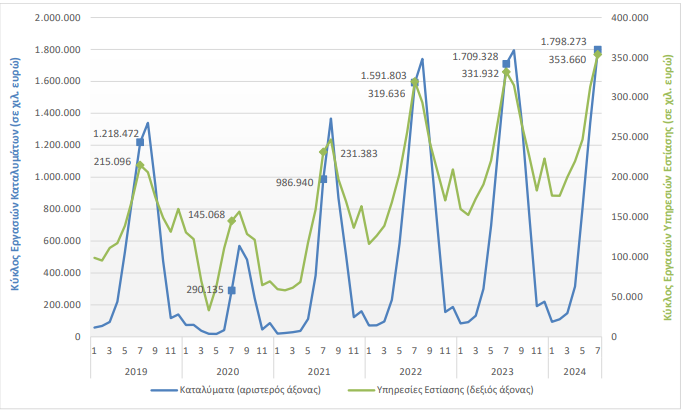Click the left axis title Κύκλος Εργασιών Καταλυμάτων
This screenshot has height=414, width=683.
(x=15, y=176)
